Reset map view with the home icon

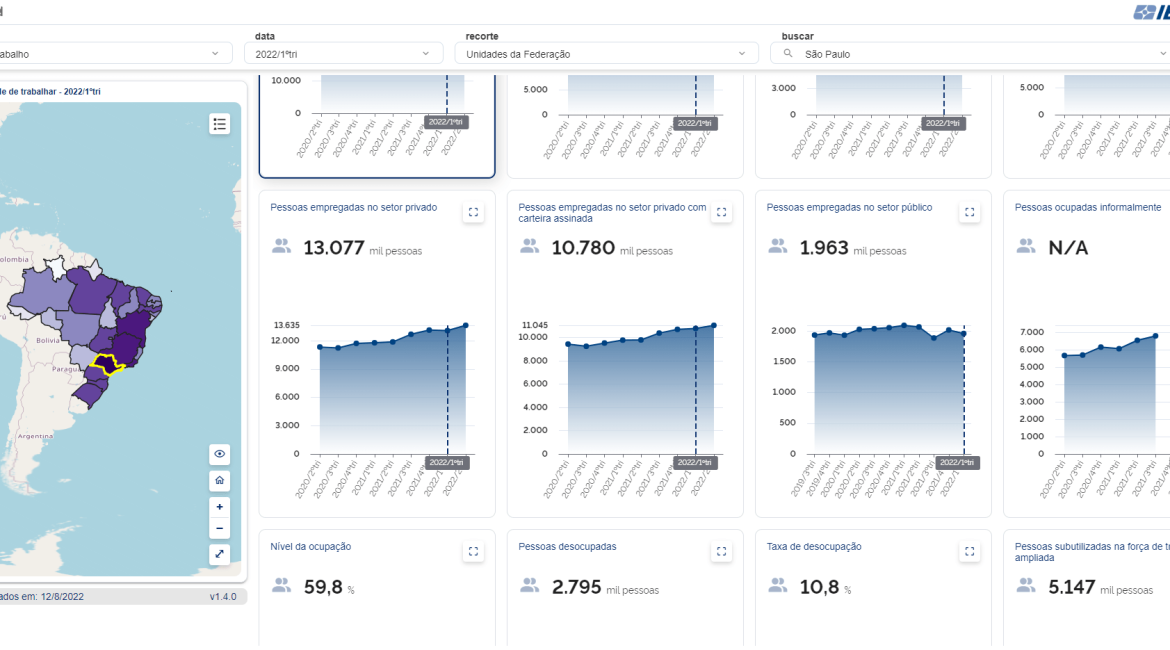point(220,481)
